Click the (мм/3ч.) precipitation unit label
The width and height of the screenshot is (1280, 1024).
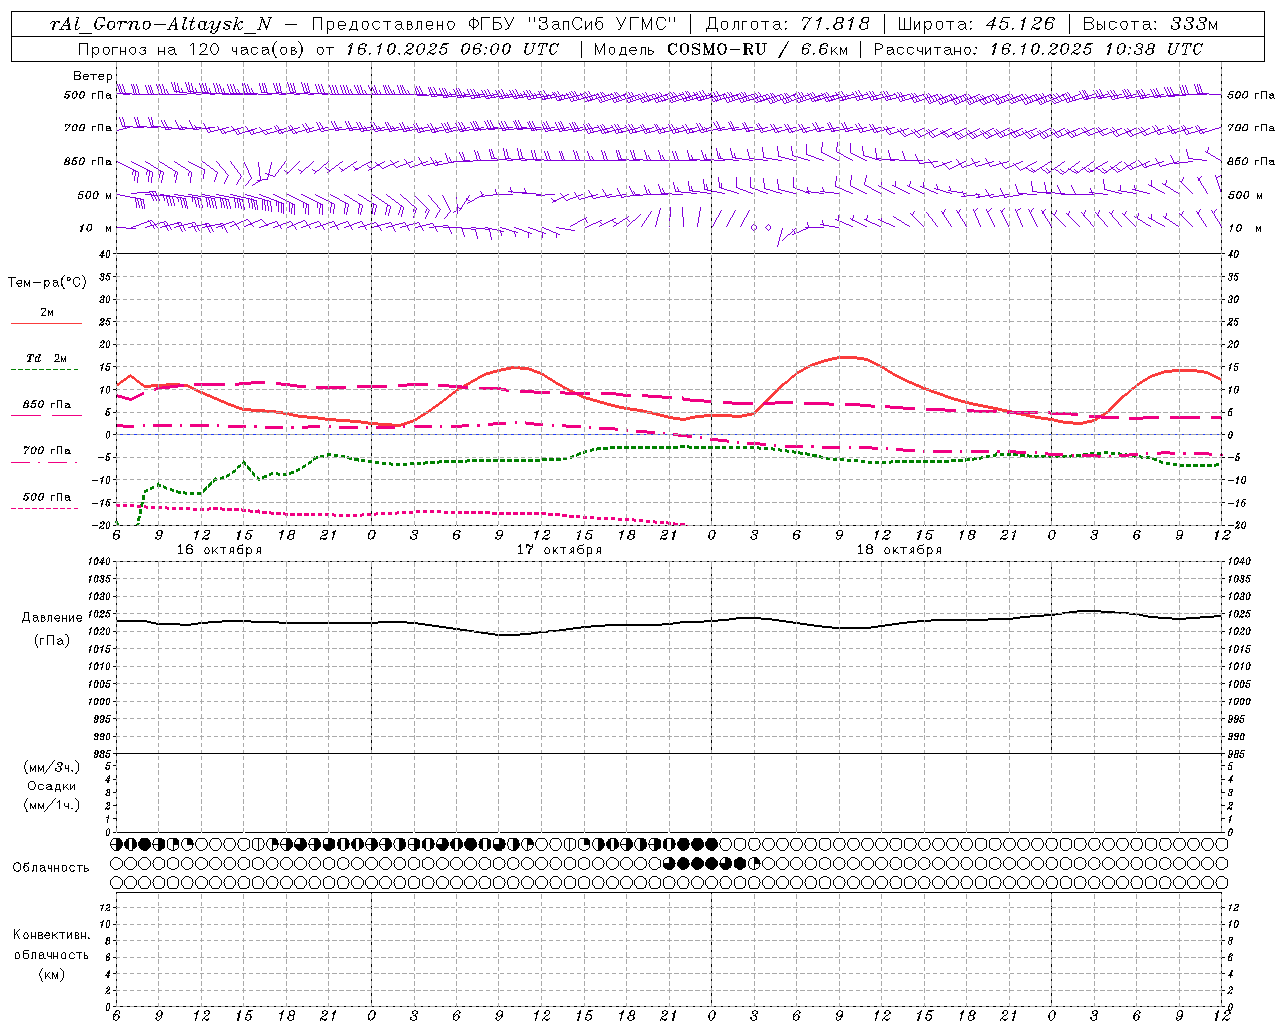[x=52, y=767]
